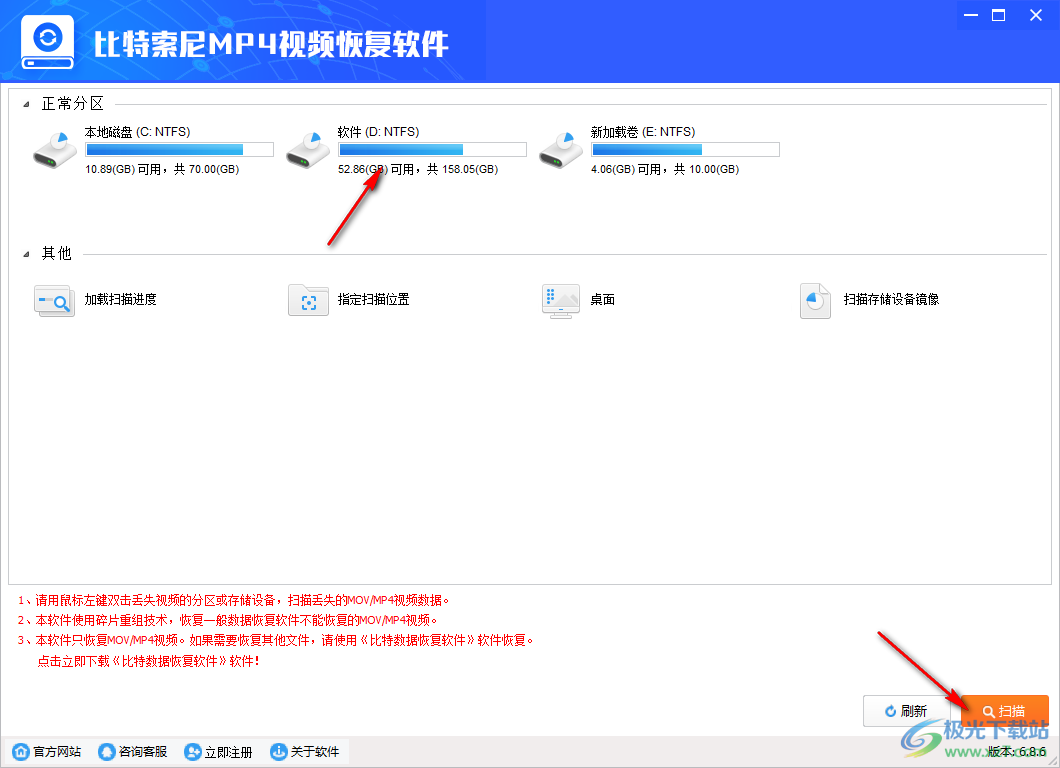Select the local disk C: drive icon

(x=55, y=150)
